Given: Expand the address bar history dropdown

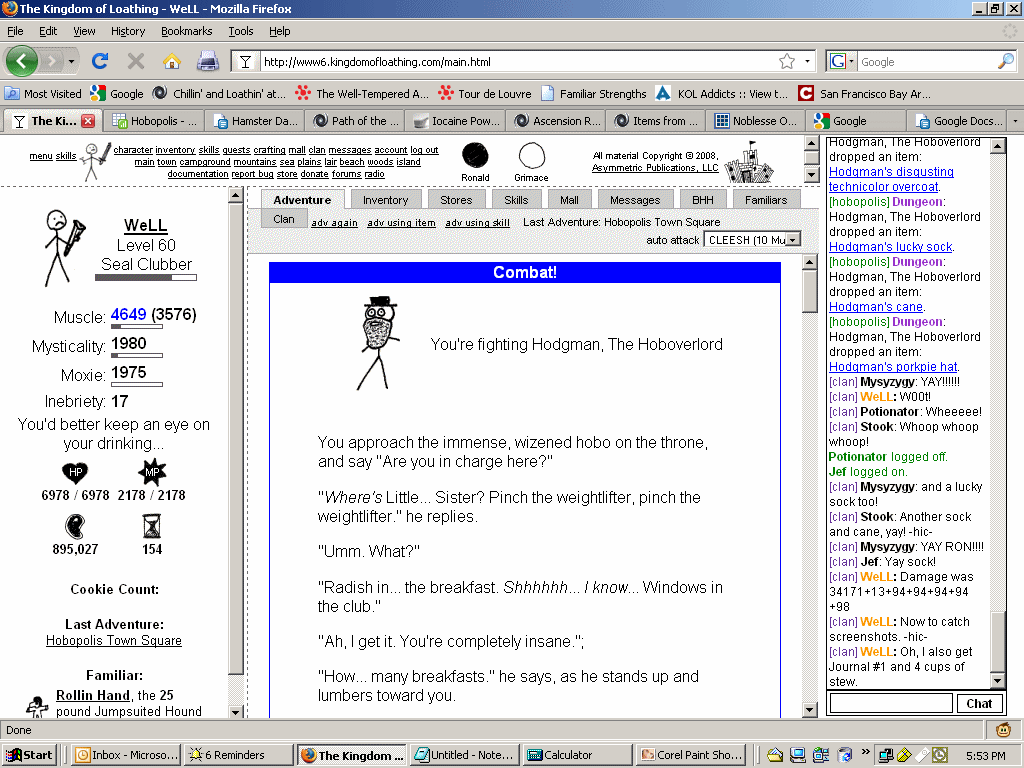Looking at the screenshot, I should click(808, 62).
